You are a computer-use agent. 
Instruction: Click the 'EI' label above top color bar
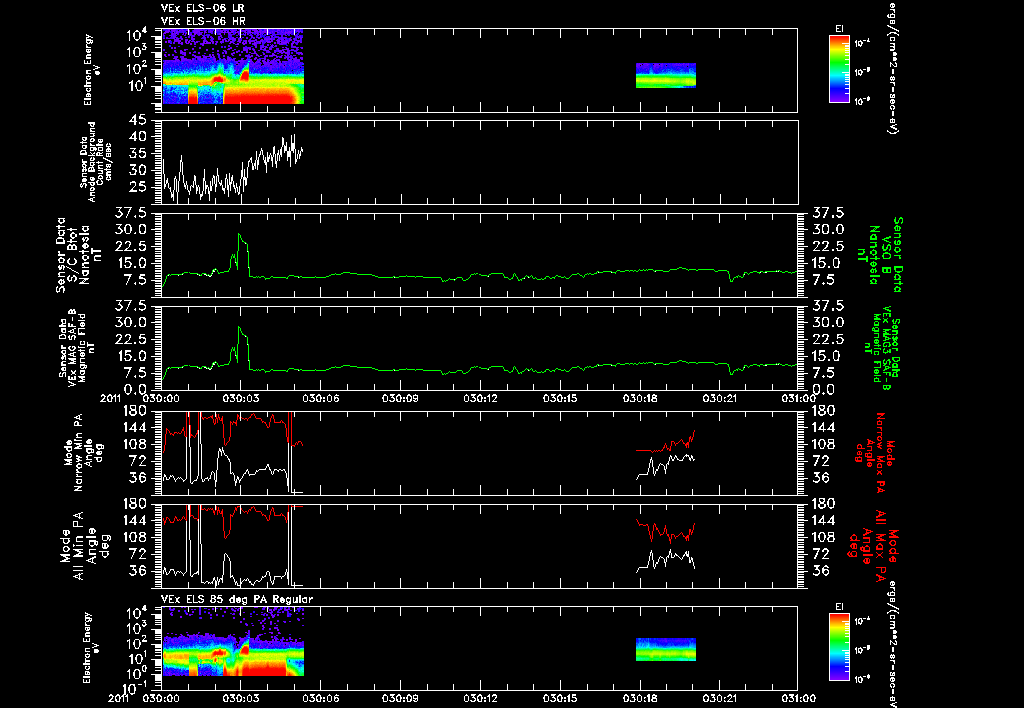coord(839,29)
